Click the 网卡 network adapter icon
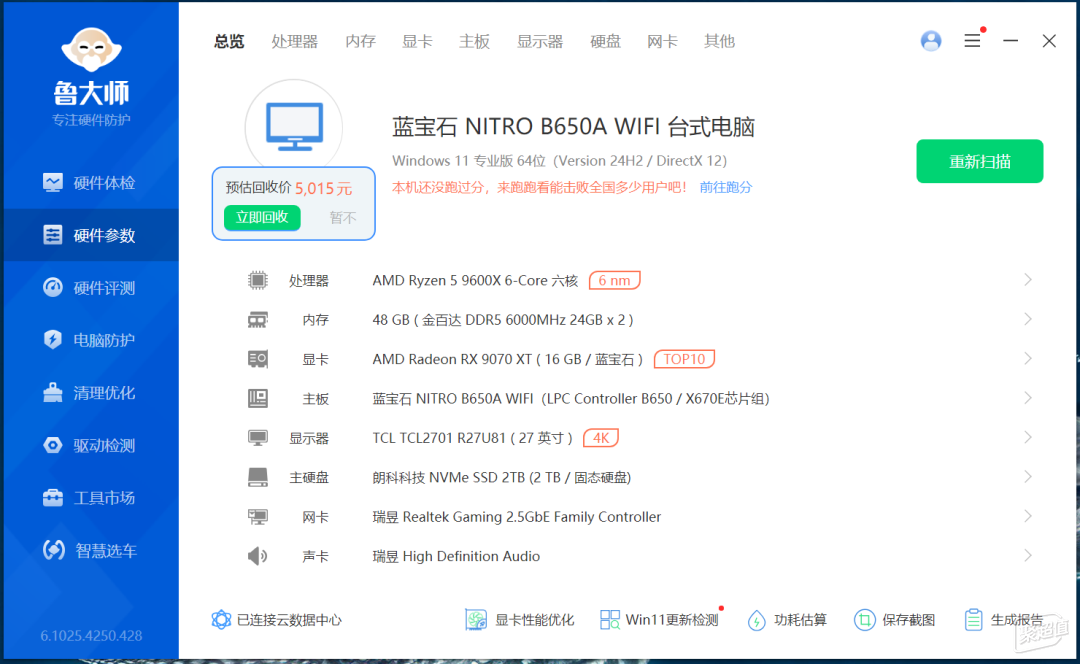1080x664 pixels. [x=258, y=517]
